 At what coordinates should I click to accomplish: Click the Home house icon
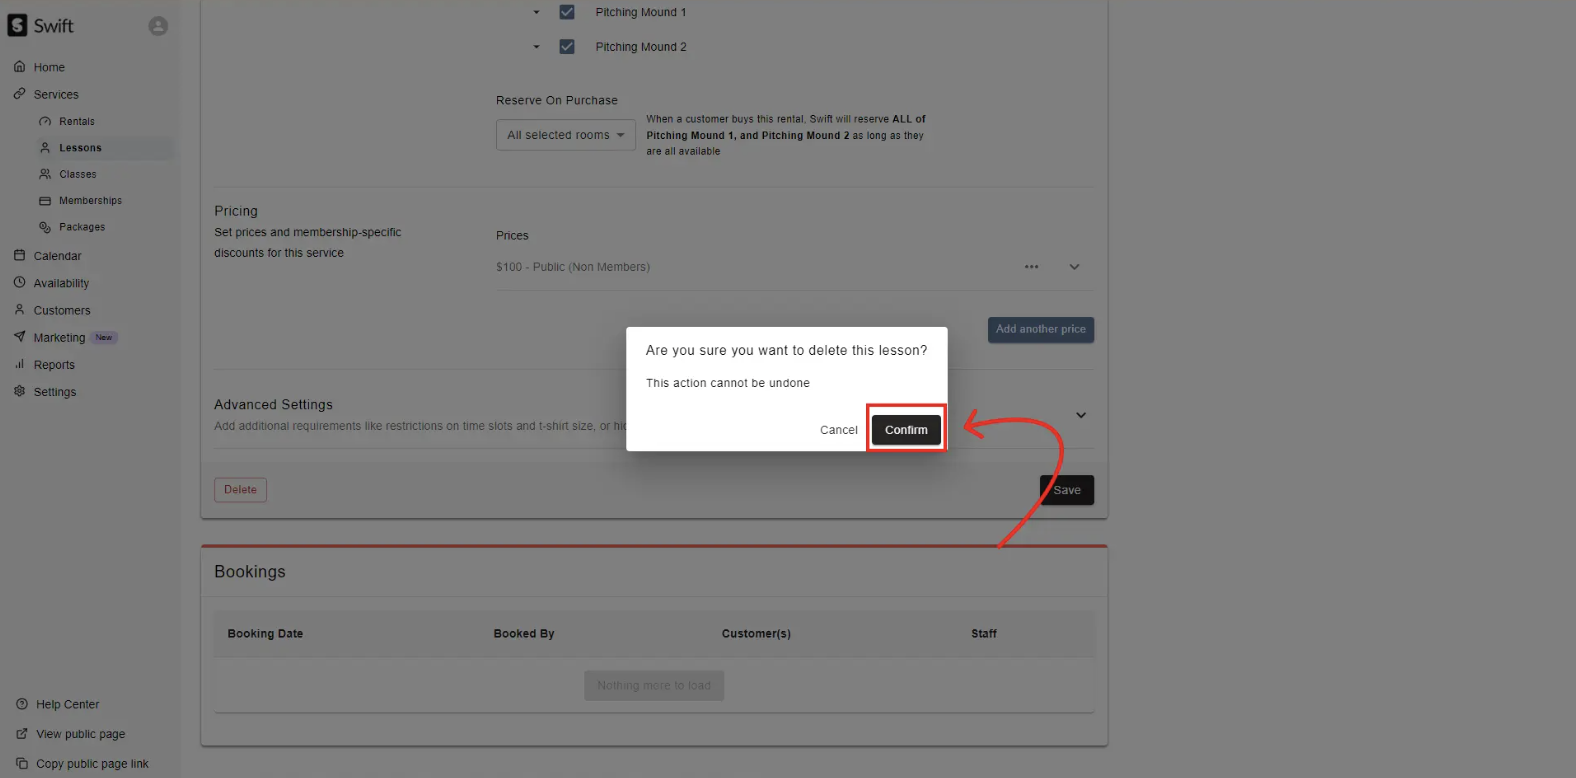[x=19, y=67]
